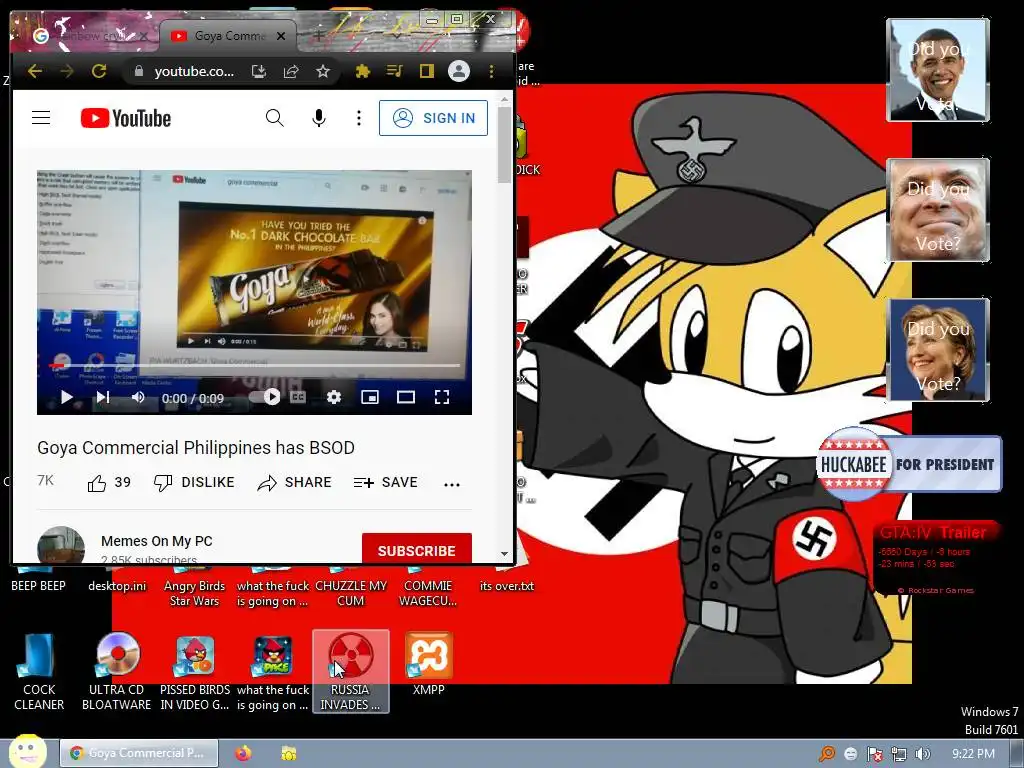
Task: Toggle the Chrome side panel icon
Action: click(x=426, y=71)
